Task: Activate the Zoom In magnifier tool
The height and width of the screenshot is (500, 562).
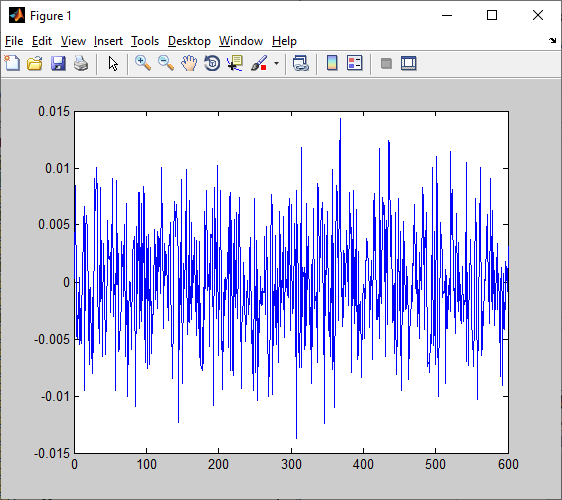Action: (143, 63)
